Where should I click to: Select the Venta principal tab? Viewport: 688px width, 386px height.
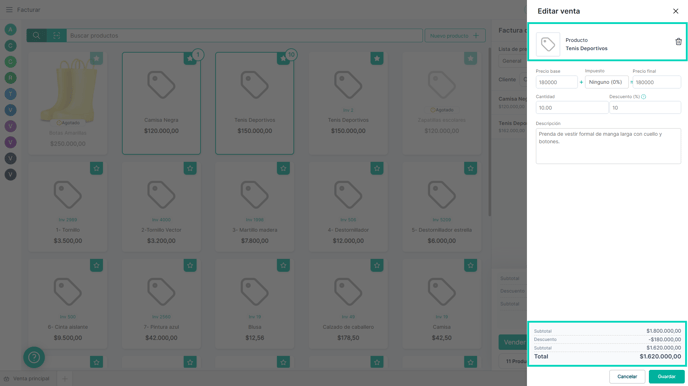(27, 379)
